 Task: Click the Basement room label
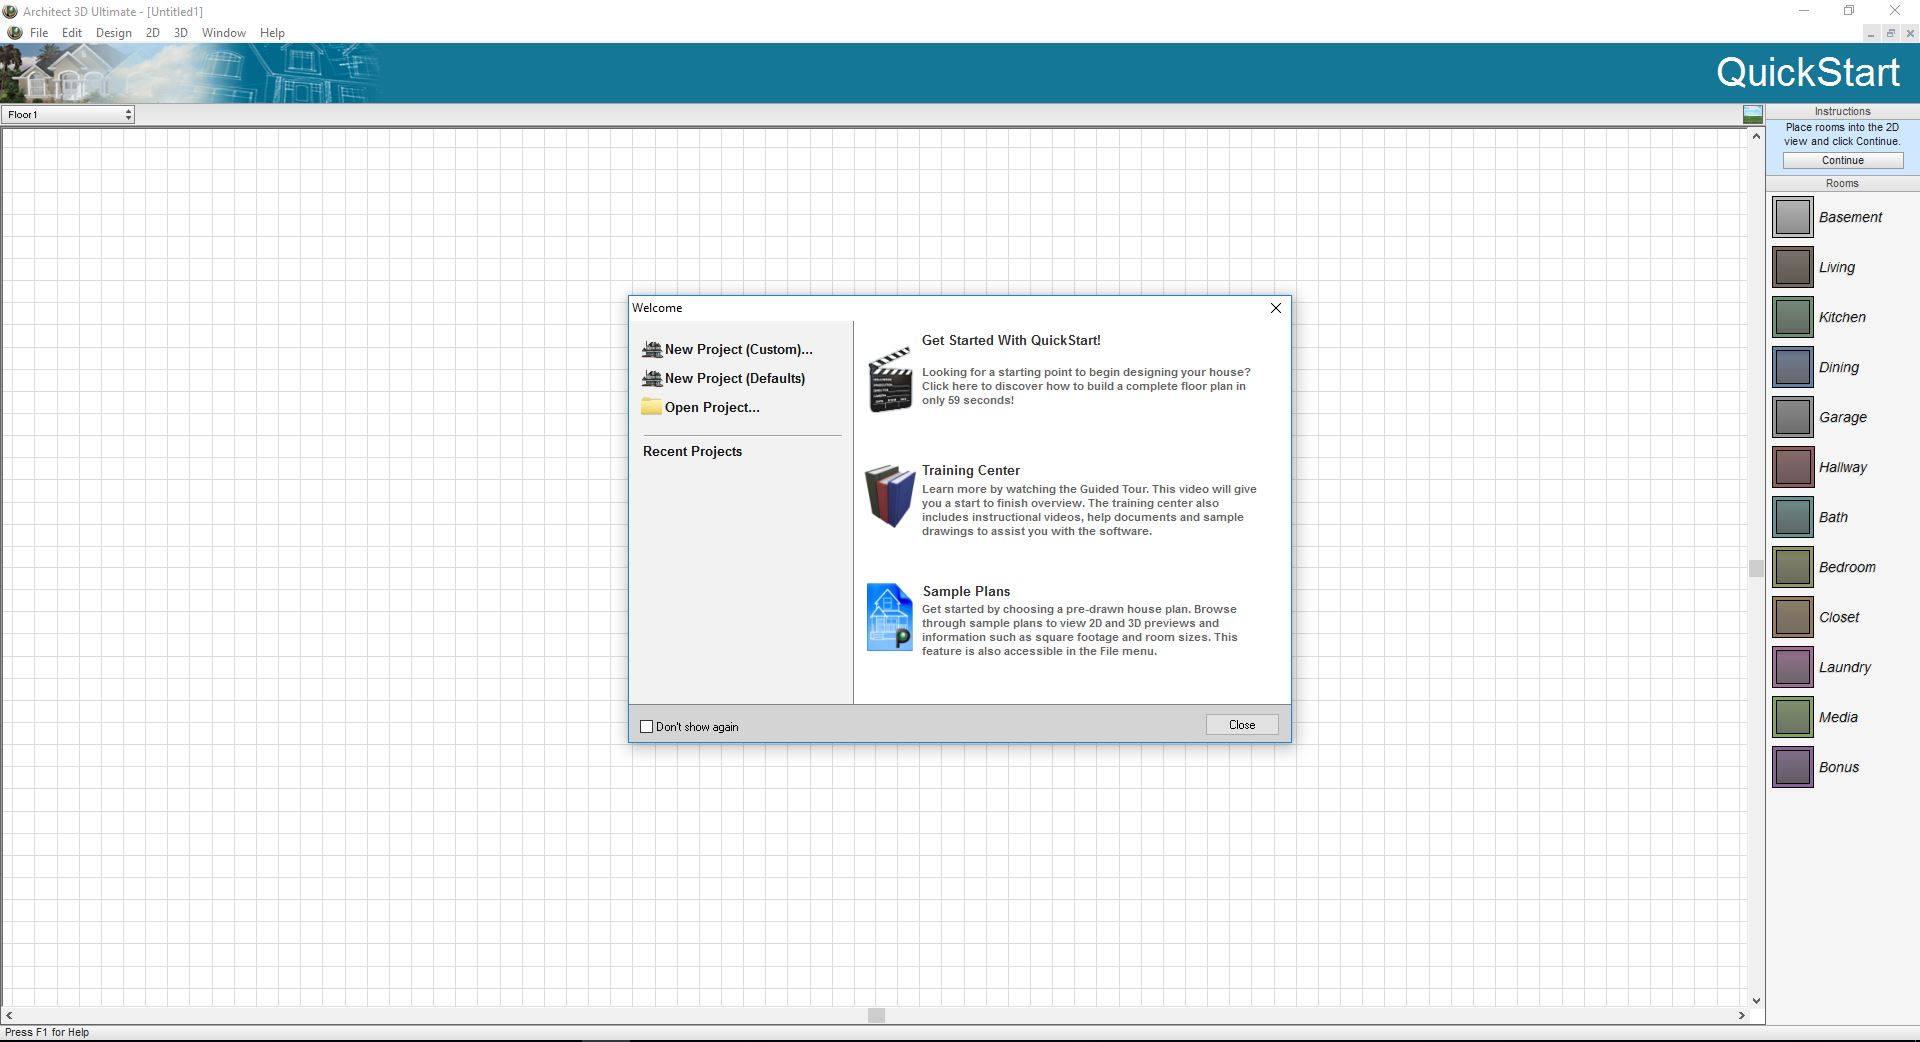(x=1850, y=217)
